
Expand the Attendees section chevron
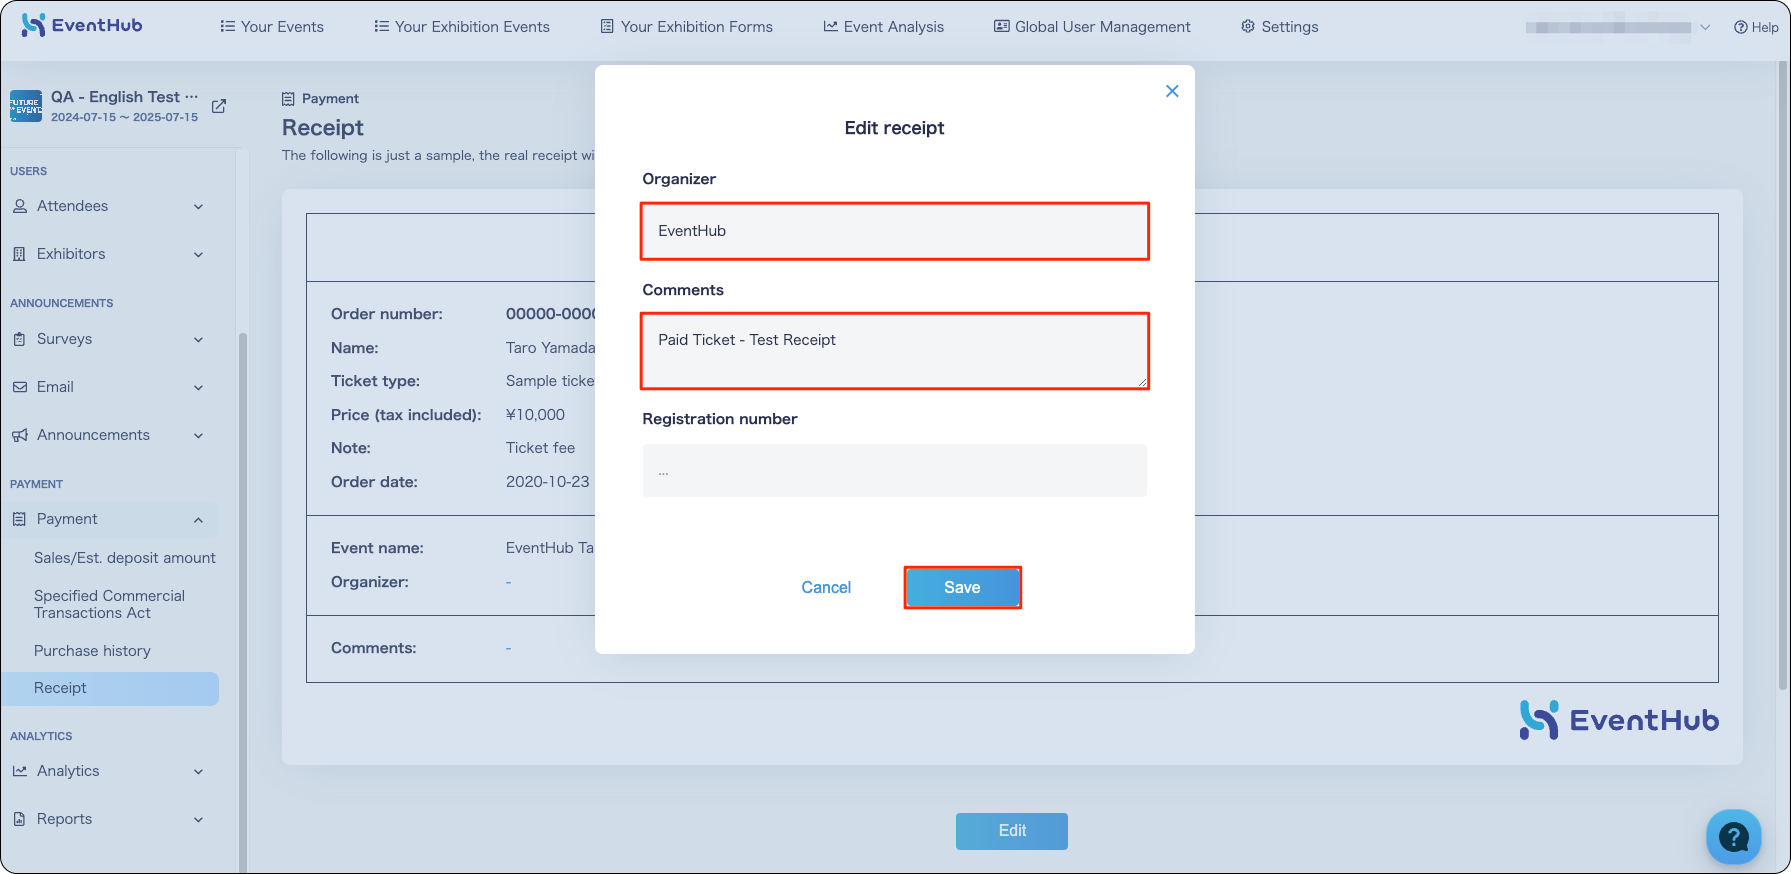pos(198,207)
